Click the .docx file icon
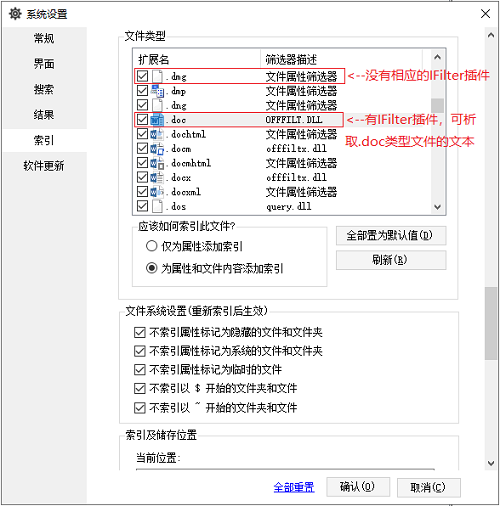 coord(157,177)
